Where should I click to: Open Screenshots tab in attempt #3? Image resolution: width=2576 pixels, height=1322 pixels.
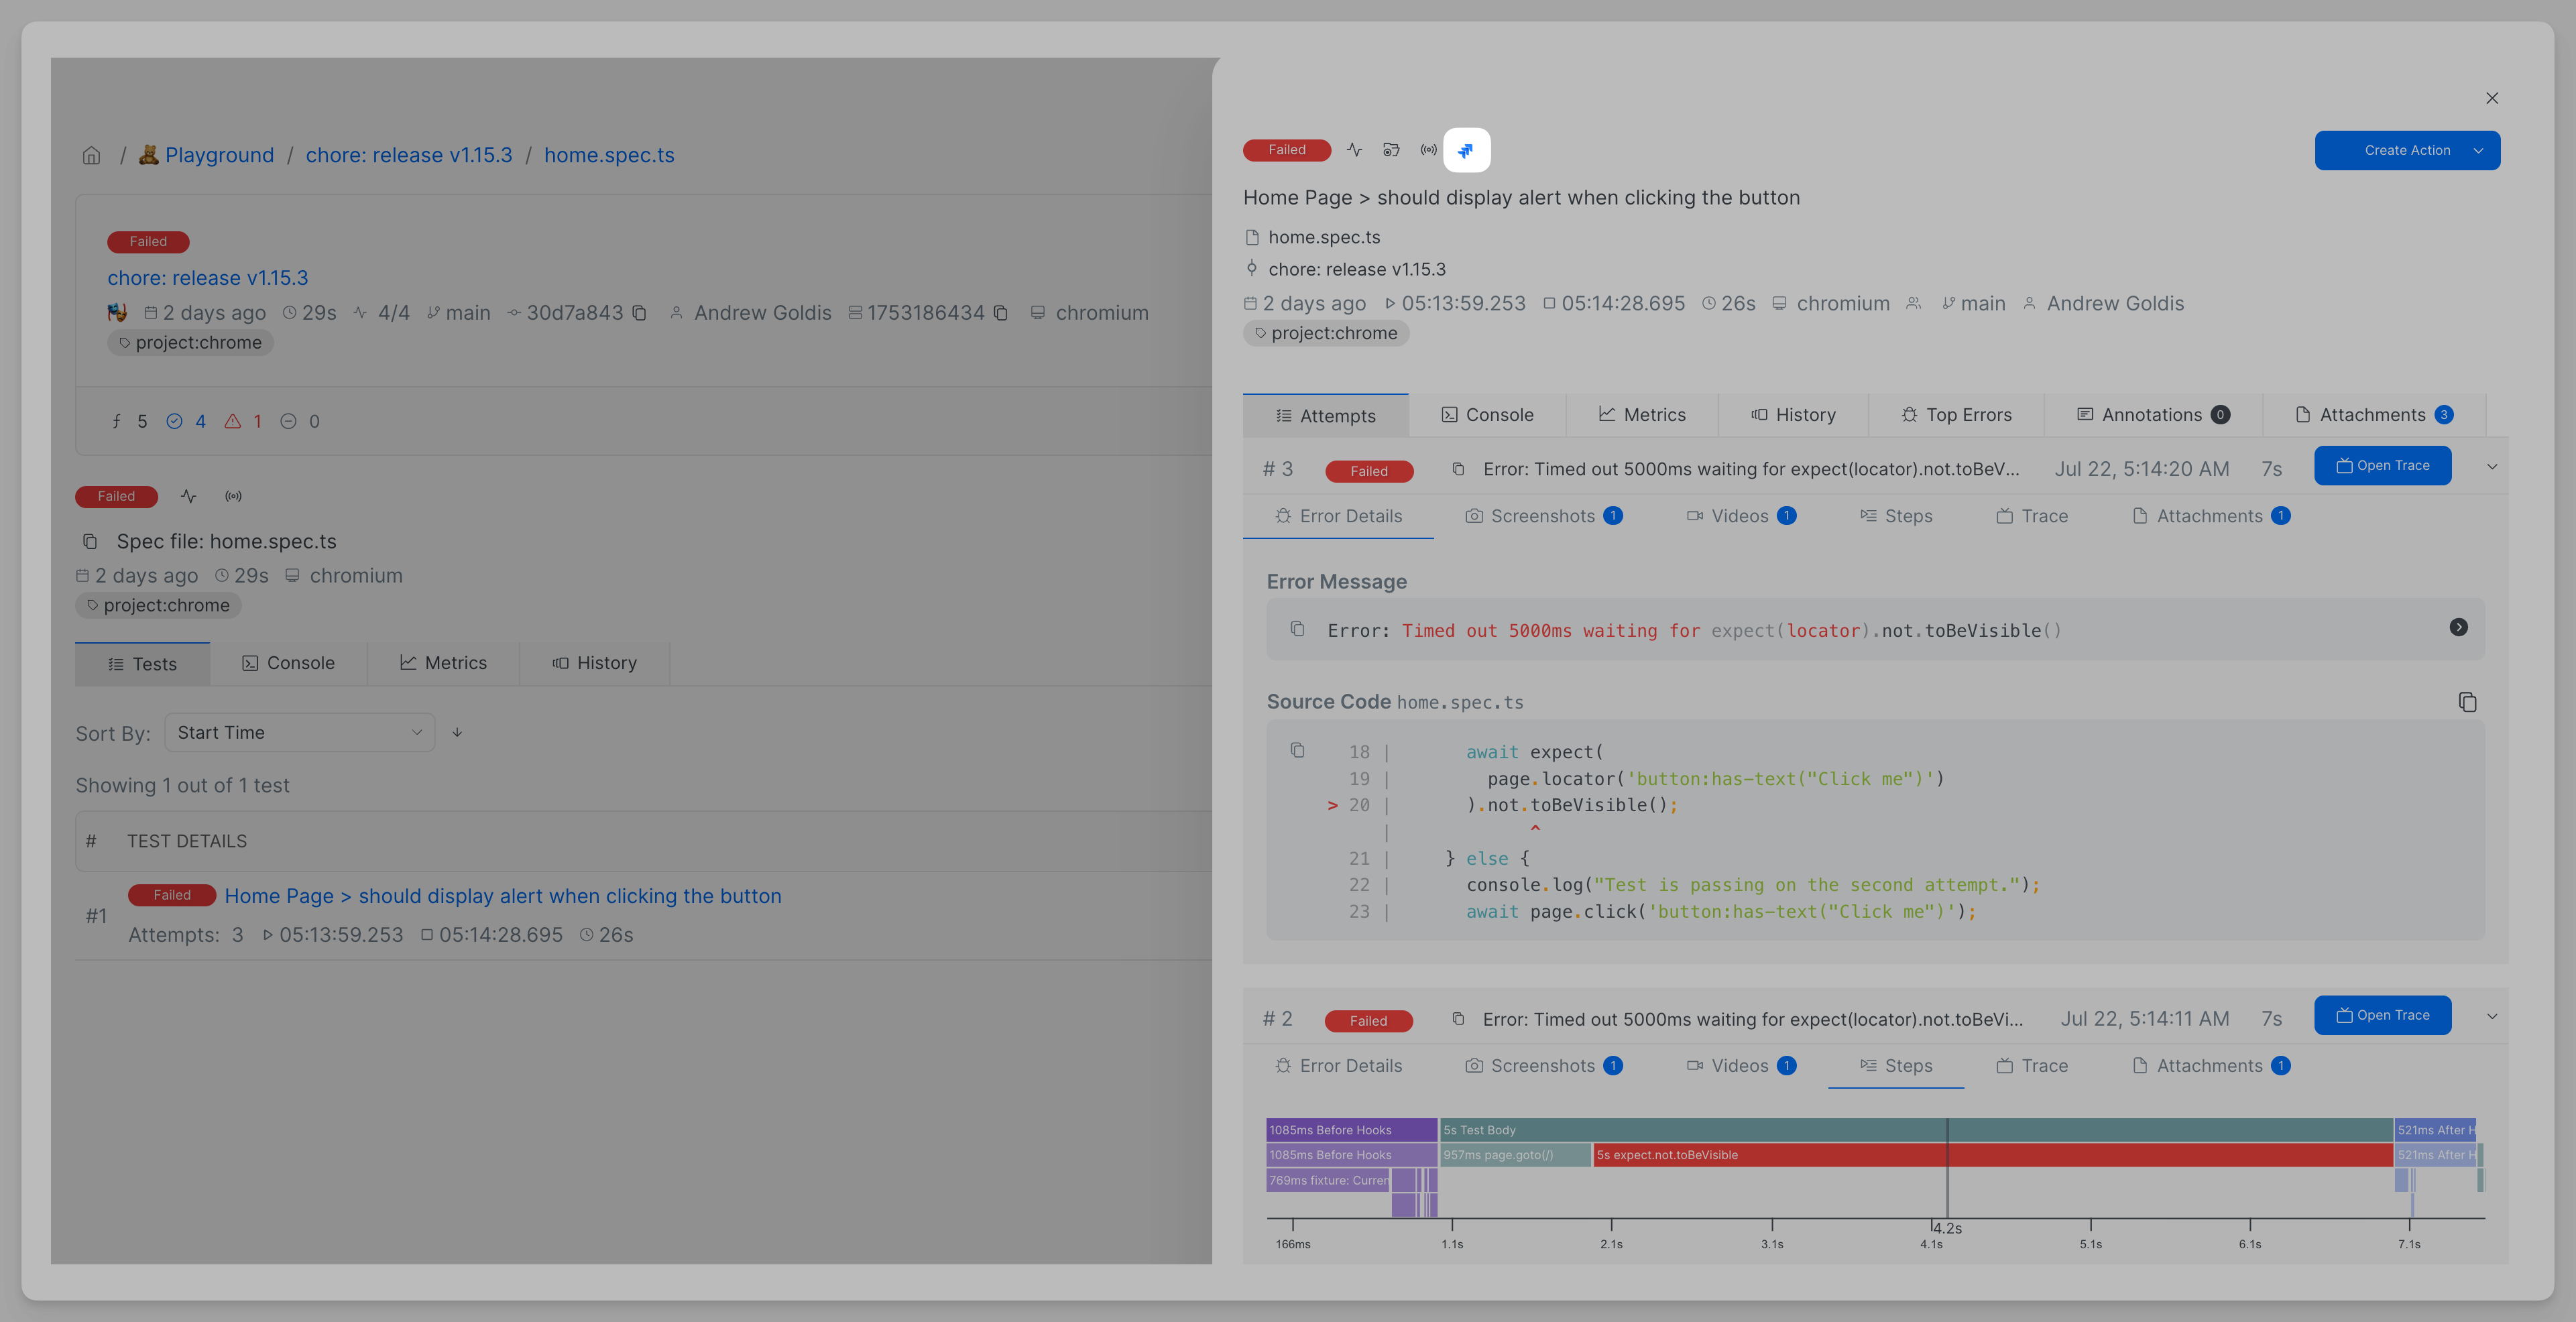[x=1543, y=516]
